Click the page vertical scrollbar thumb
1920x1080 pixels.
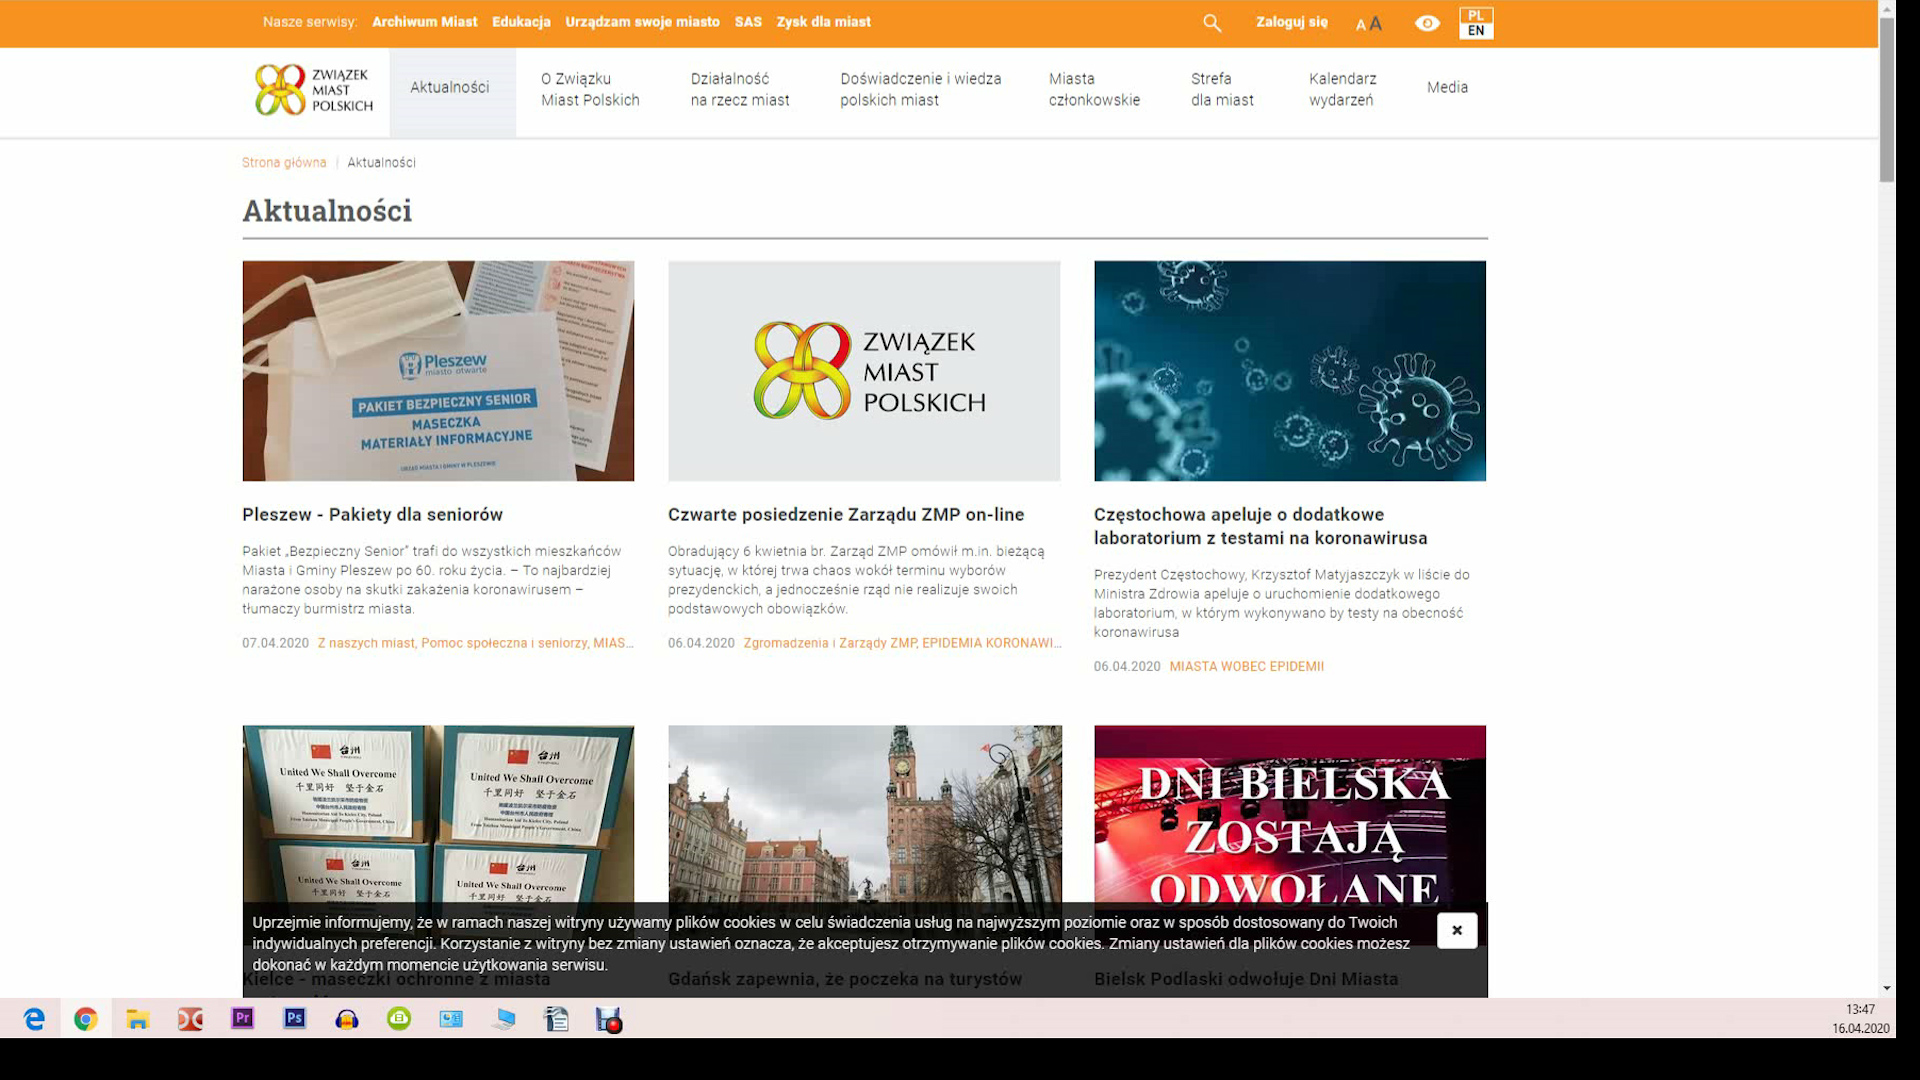click(1886, 100)
